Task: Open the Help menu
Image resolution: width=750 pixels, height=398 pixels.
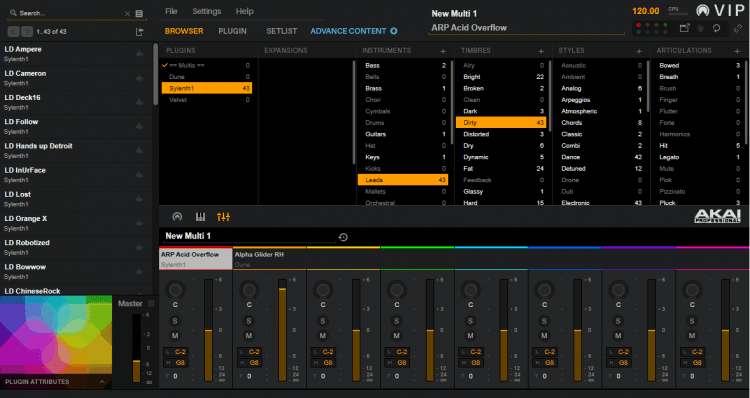Action: click(x=244, y=11)
